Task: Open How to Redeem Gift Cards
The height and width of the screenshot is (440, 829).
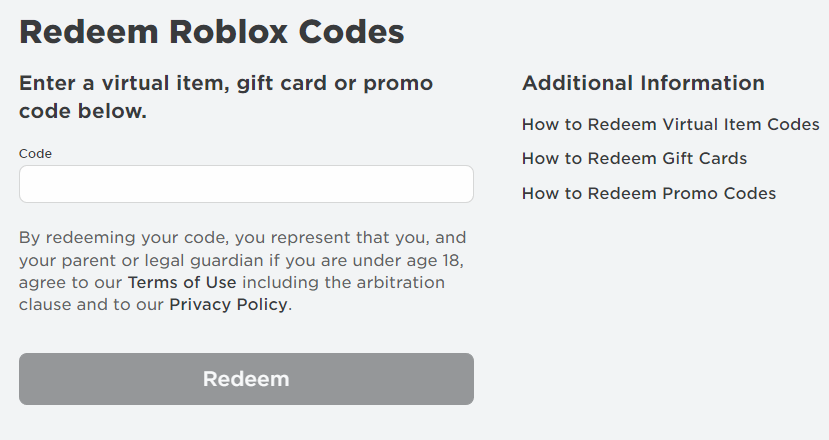Action: tap(634, 159)
